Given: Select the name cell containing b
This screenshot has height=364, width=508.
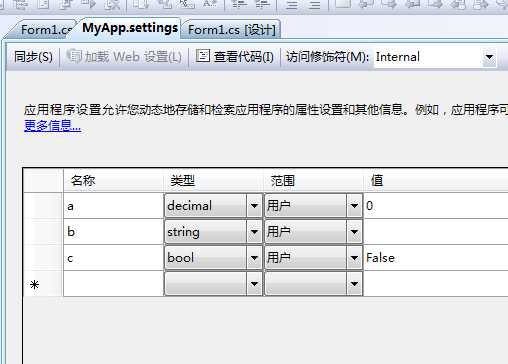Looking at the screenshot, I should [113, 232].
